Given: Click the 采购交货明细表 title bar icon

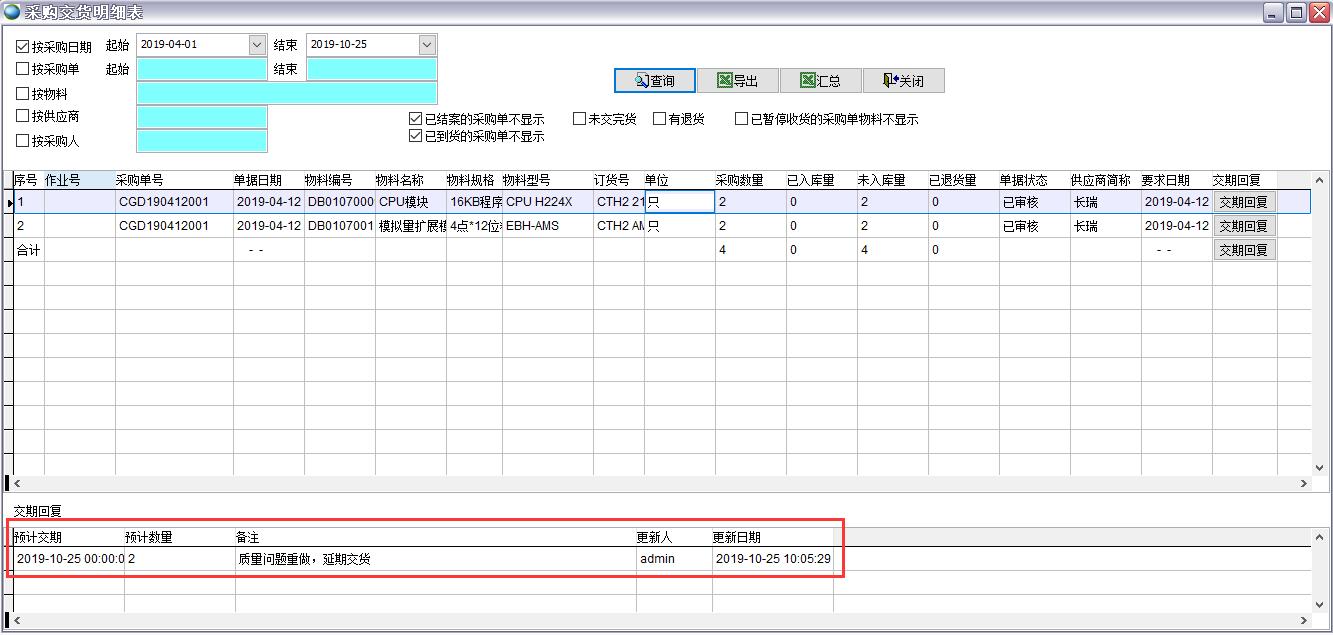Looking at the screenshot, I should pyautogui.click(x=11, y=10).
